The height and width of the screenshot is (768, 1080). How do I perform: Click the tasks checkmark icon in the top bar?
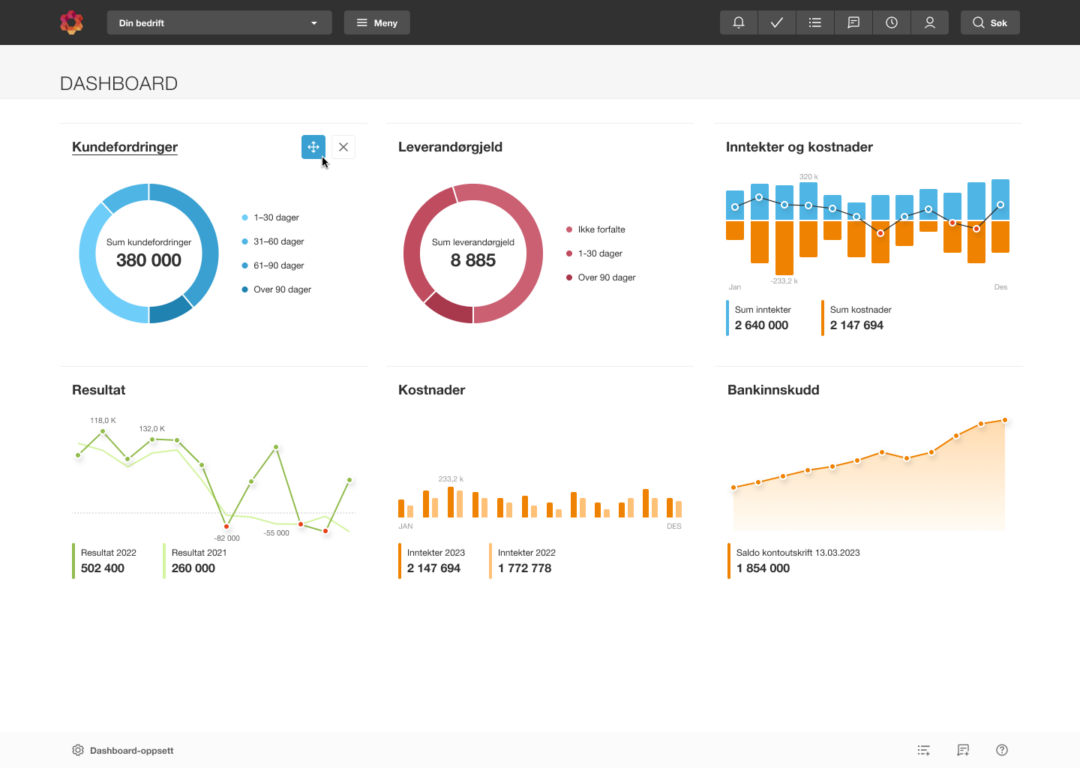coord(777,22)
